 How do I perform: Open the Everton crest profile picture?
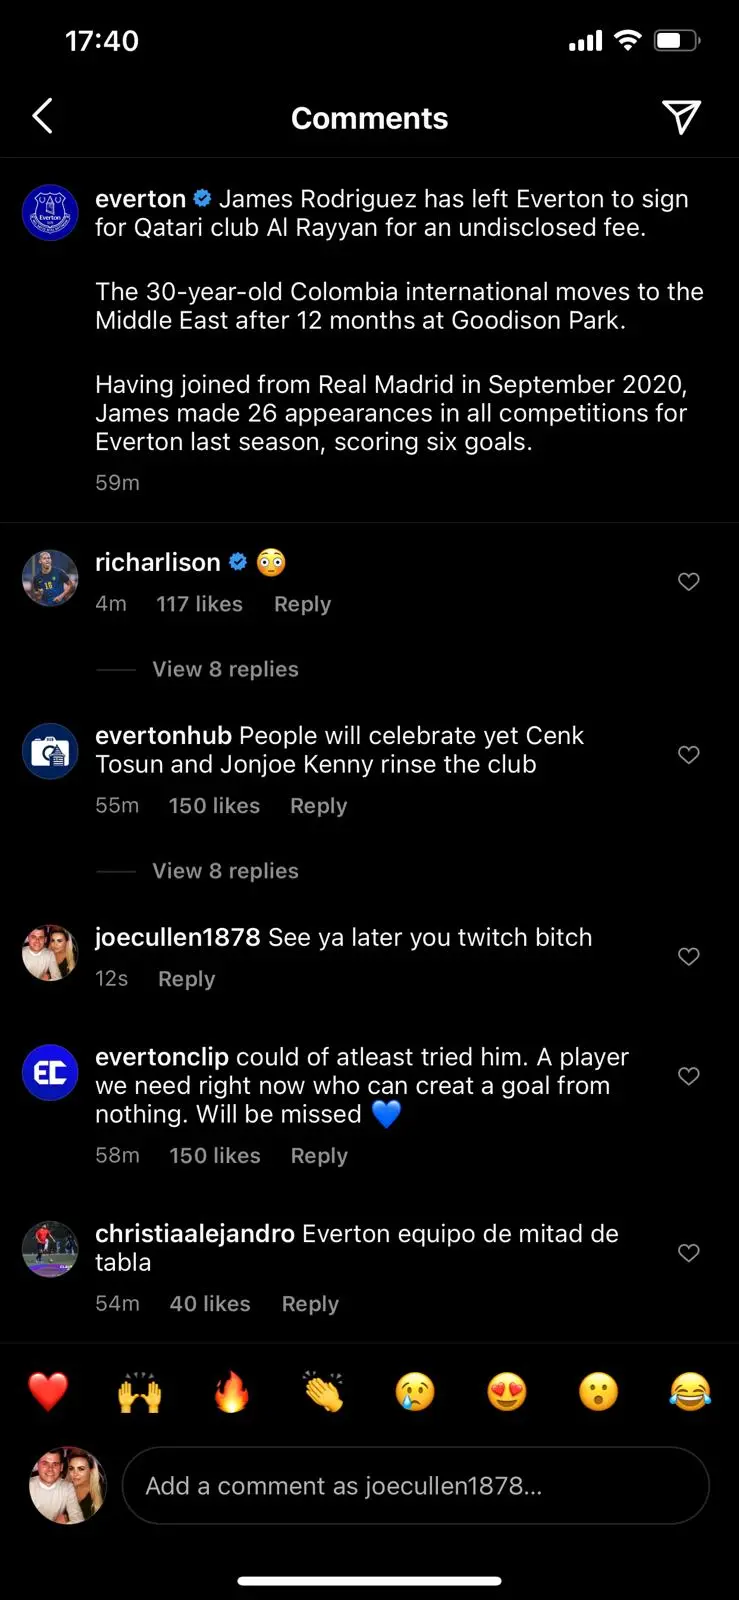click(x=50, y=212)
